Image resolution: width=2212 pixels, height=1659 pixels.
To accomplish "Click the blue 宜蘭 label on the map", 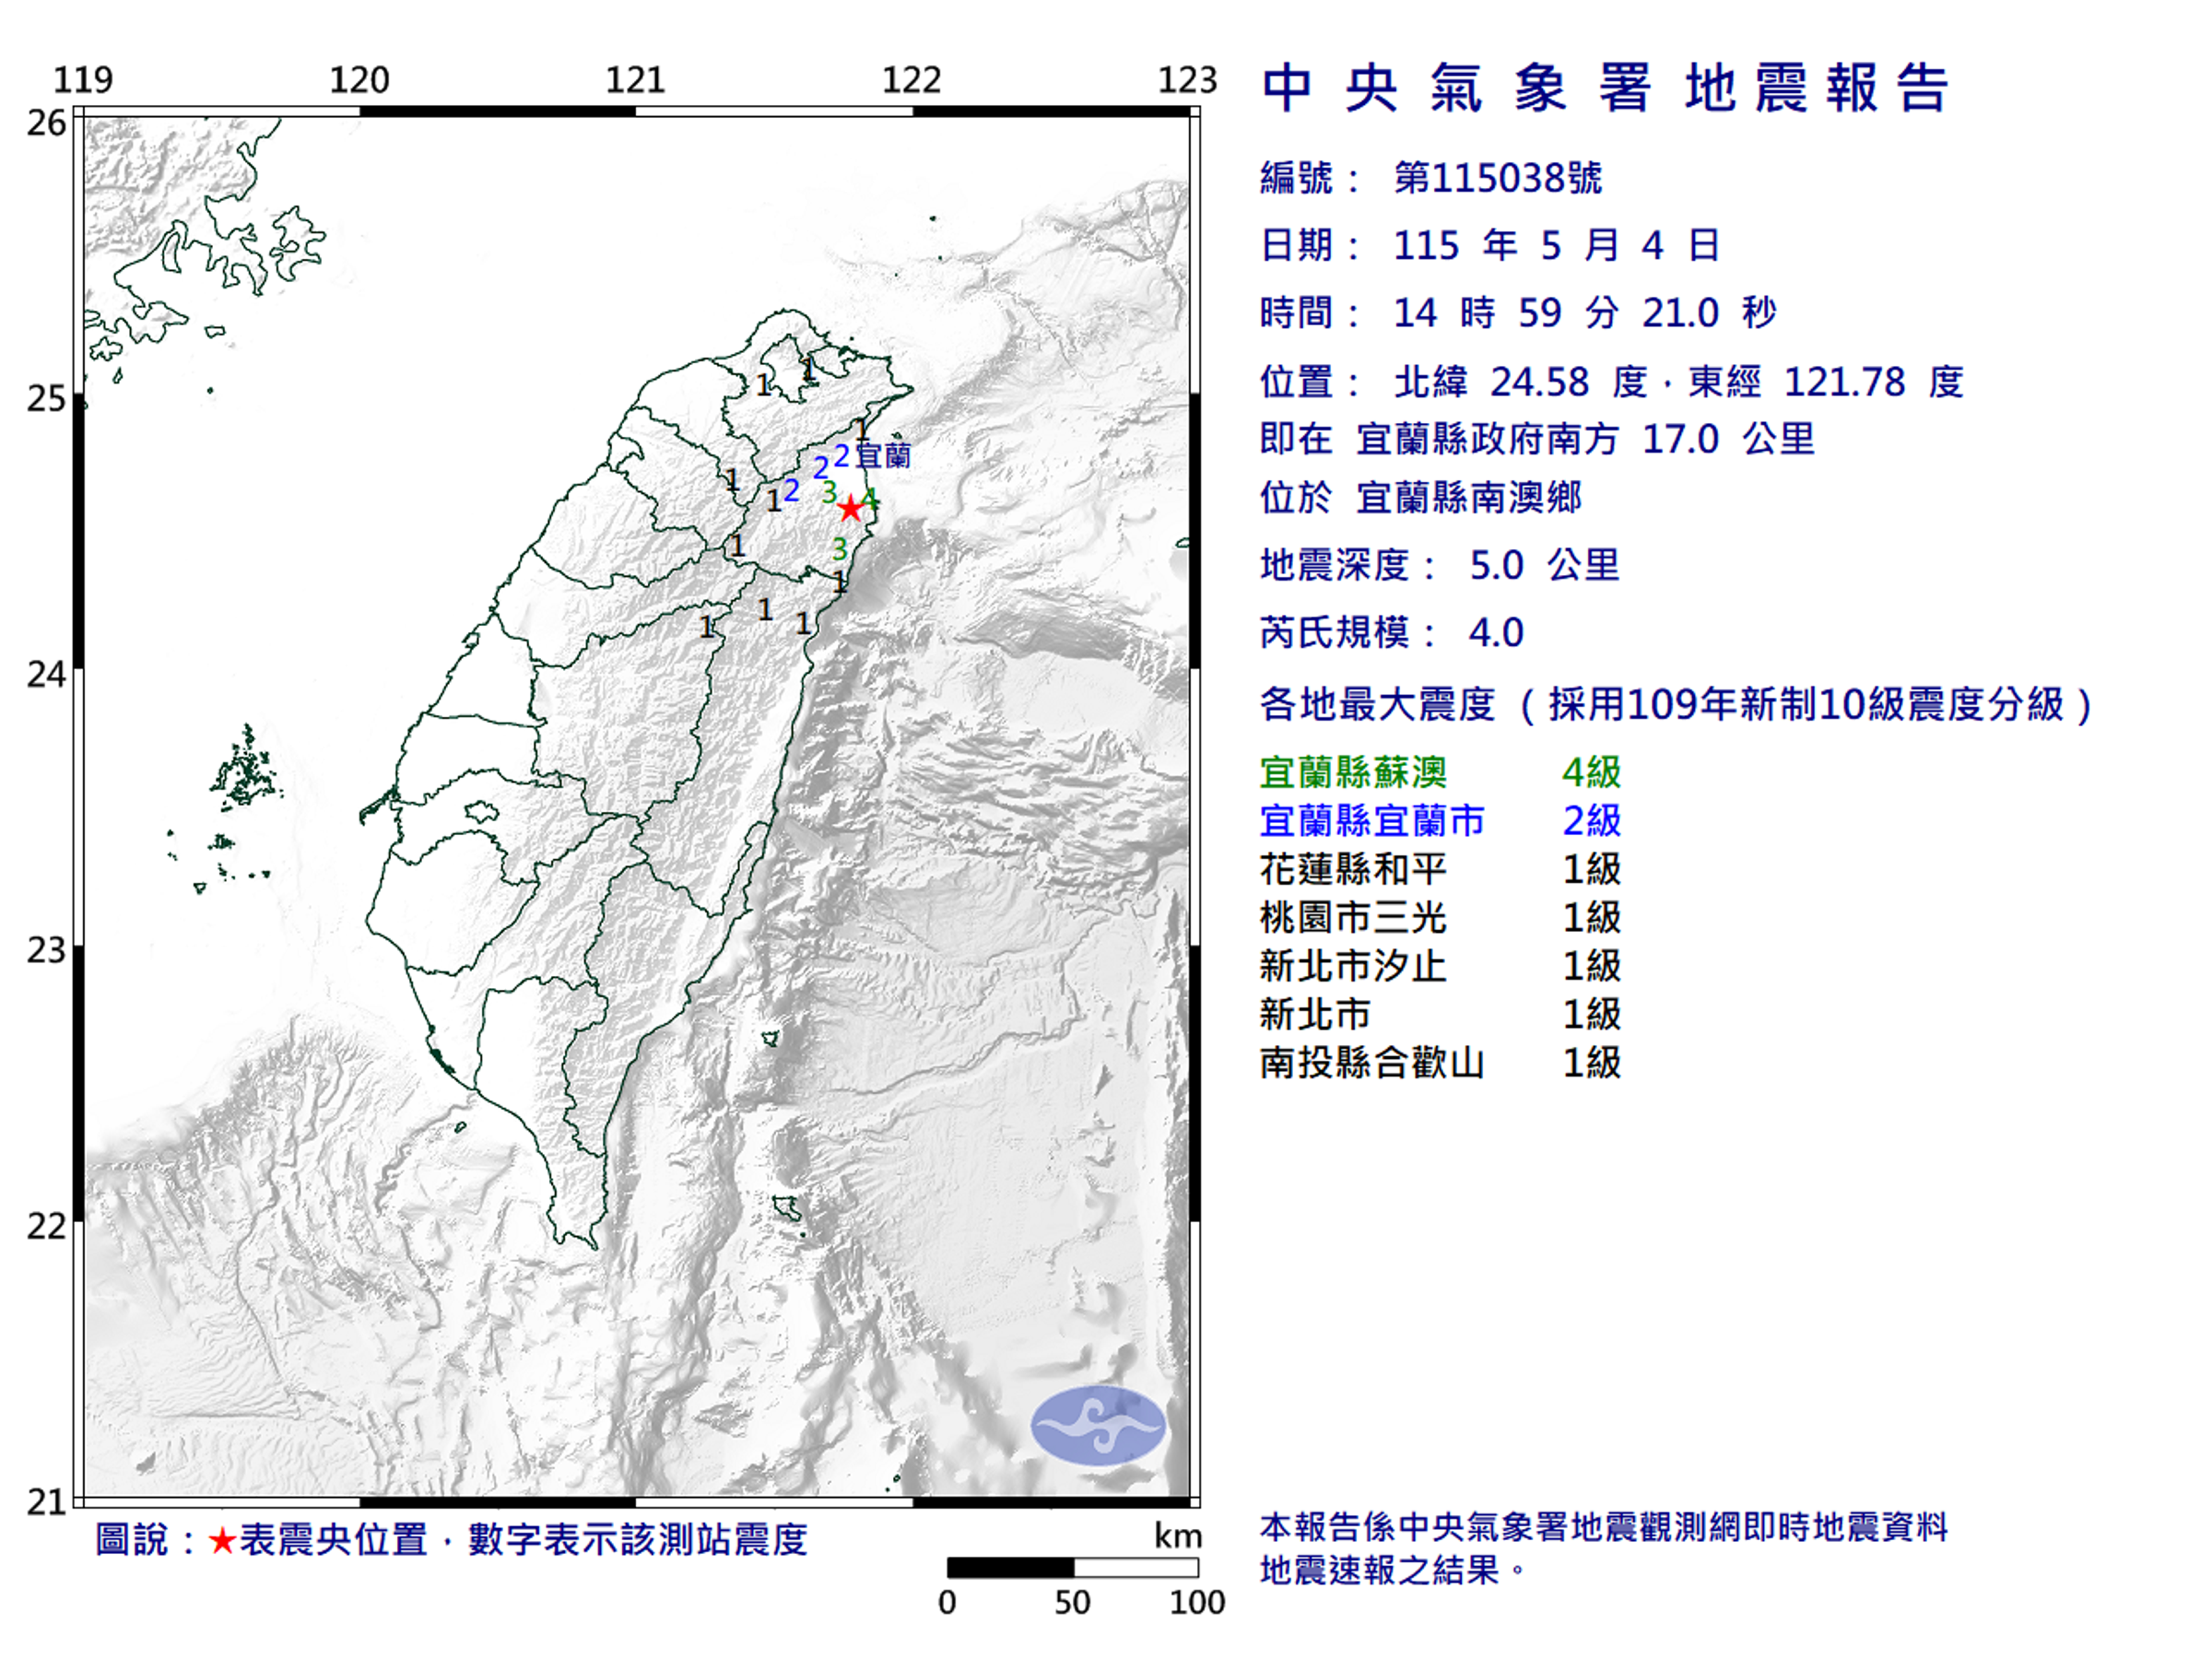I will pyautogui.click(x=884, y=456).
